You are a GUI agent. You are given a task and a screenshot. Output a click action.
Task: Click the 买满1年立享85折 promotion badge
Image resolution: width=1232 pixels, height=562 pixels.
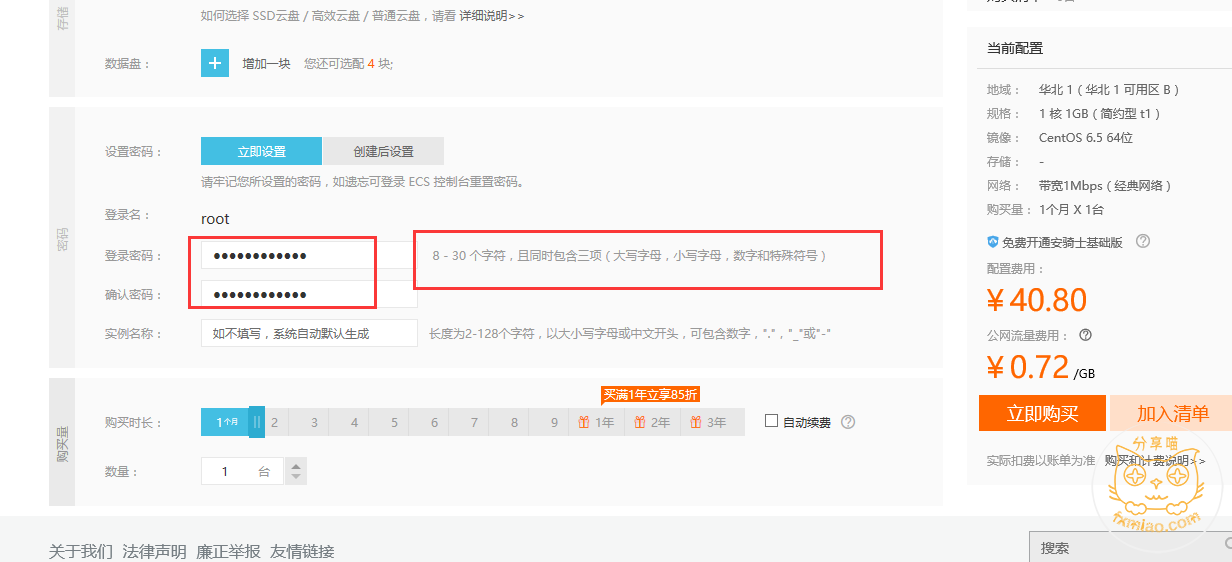pos(650,394)
